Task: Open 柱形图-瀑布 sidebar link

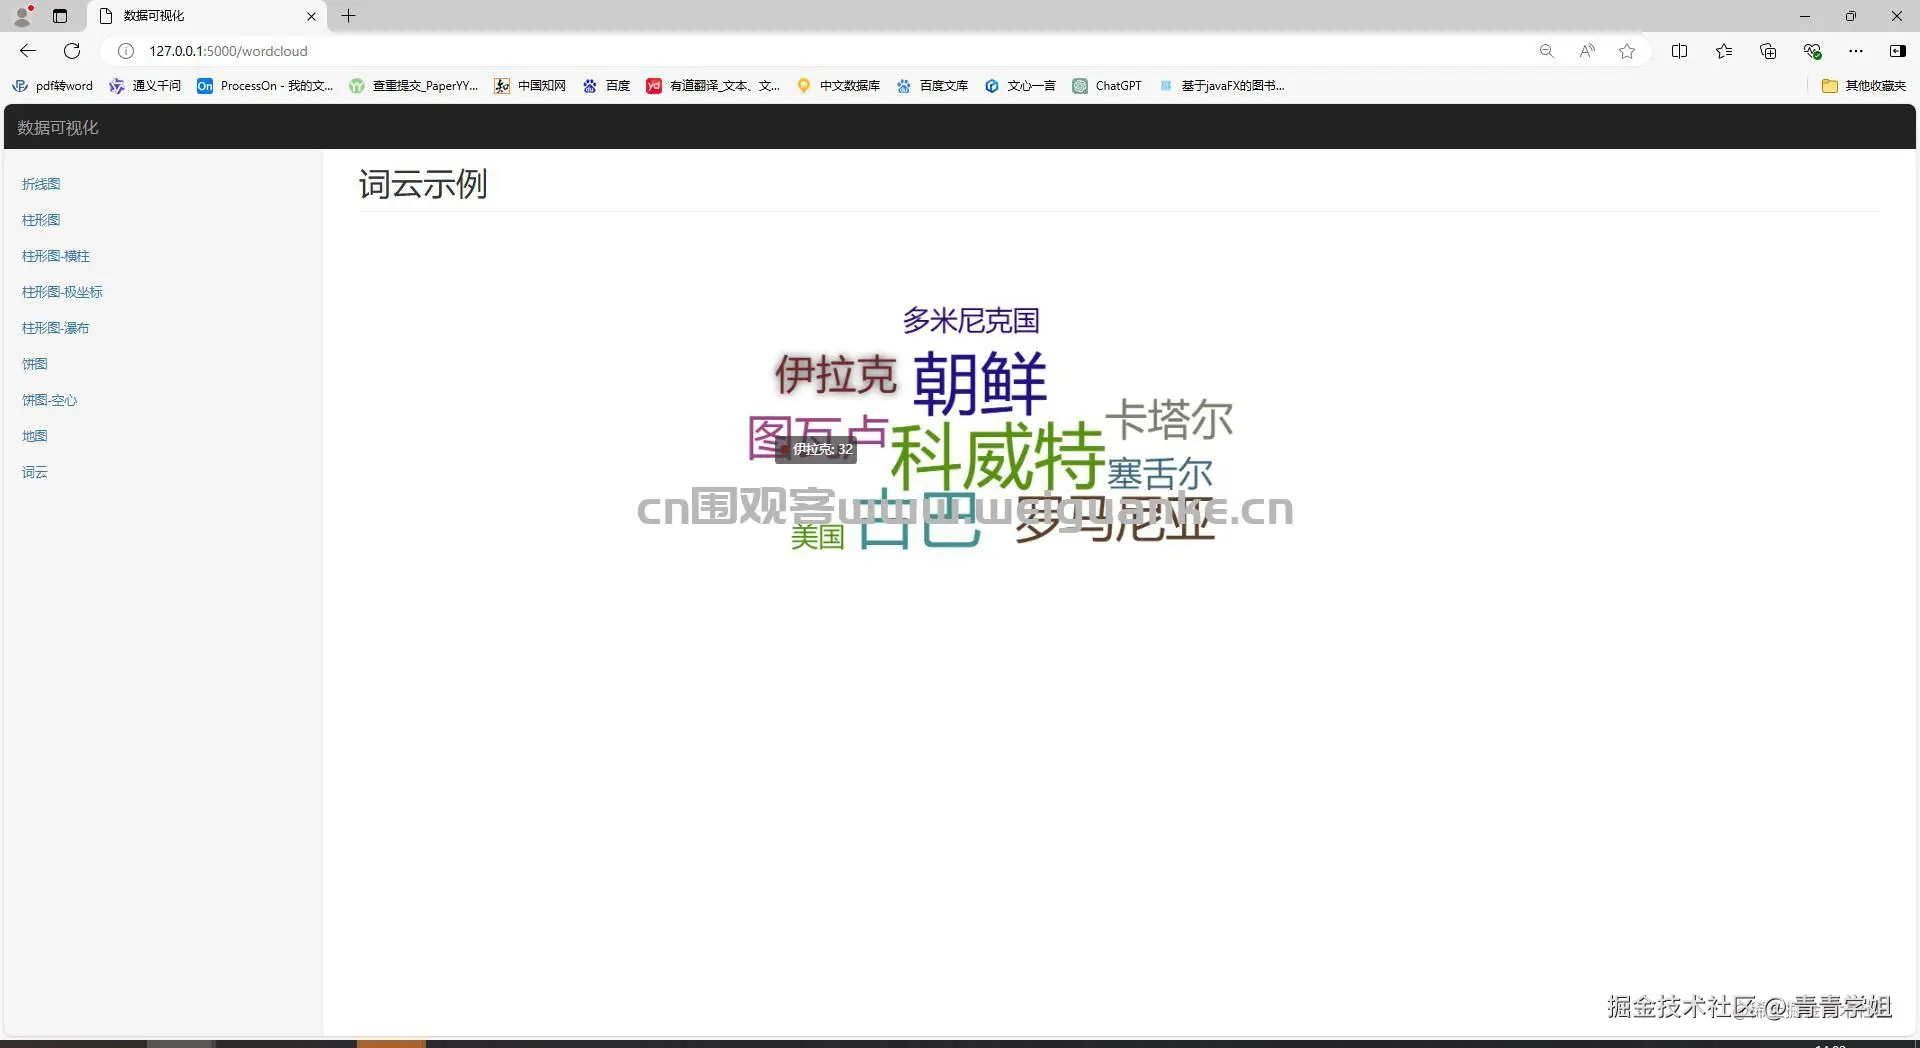Action: pos(56,328)
